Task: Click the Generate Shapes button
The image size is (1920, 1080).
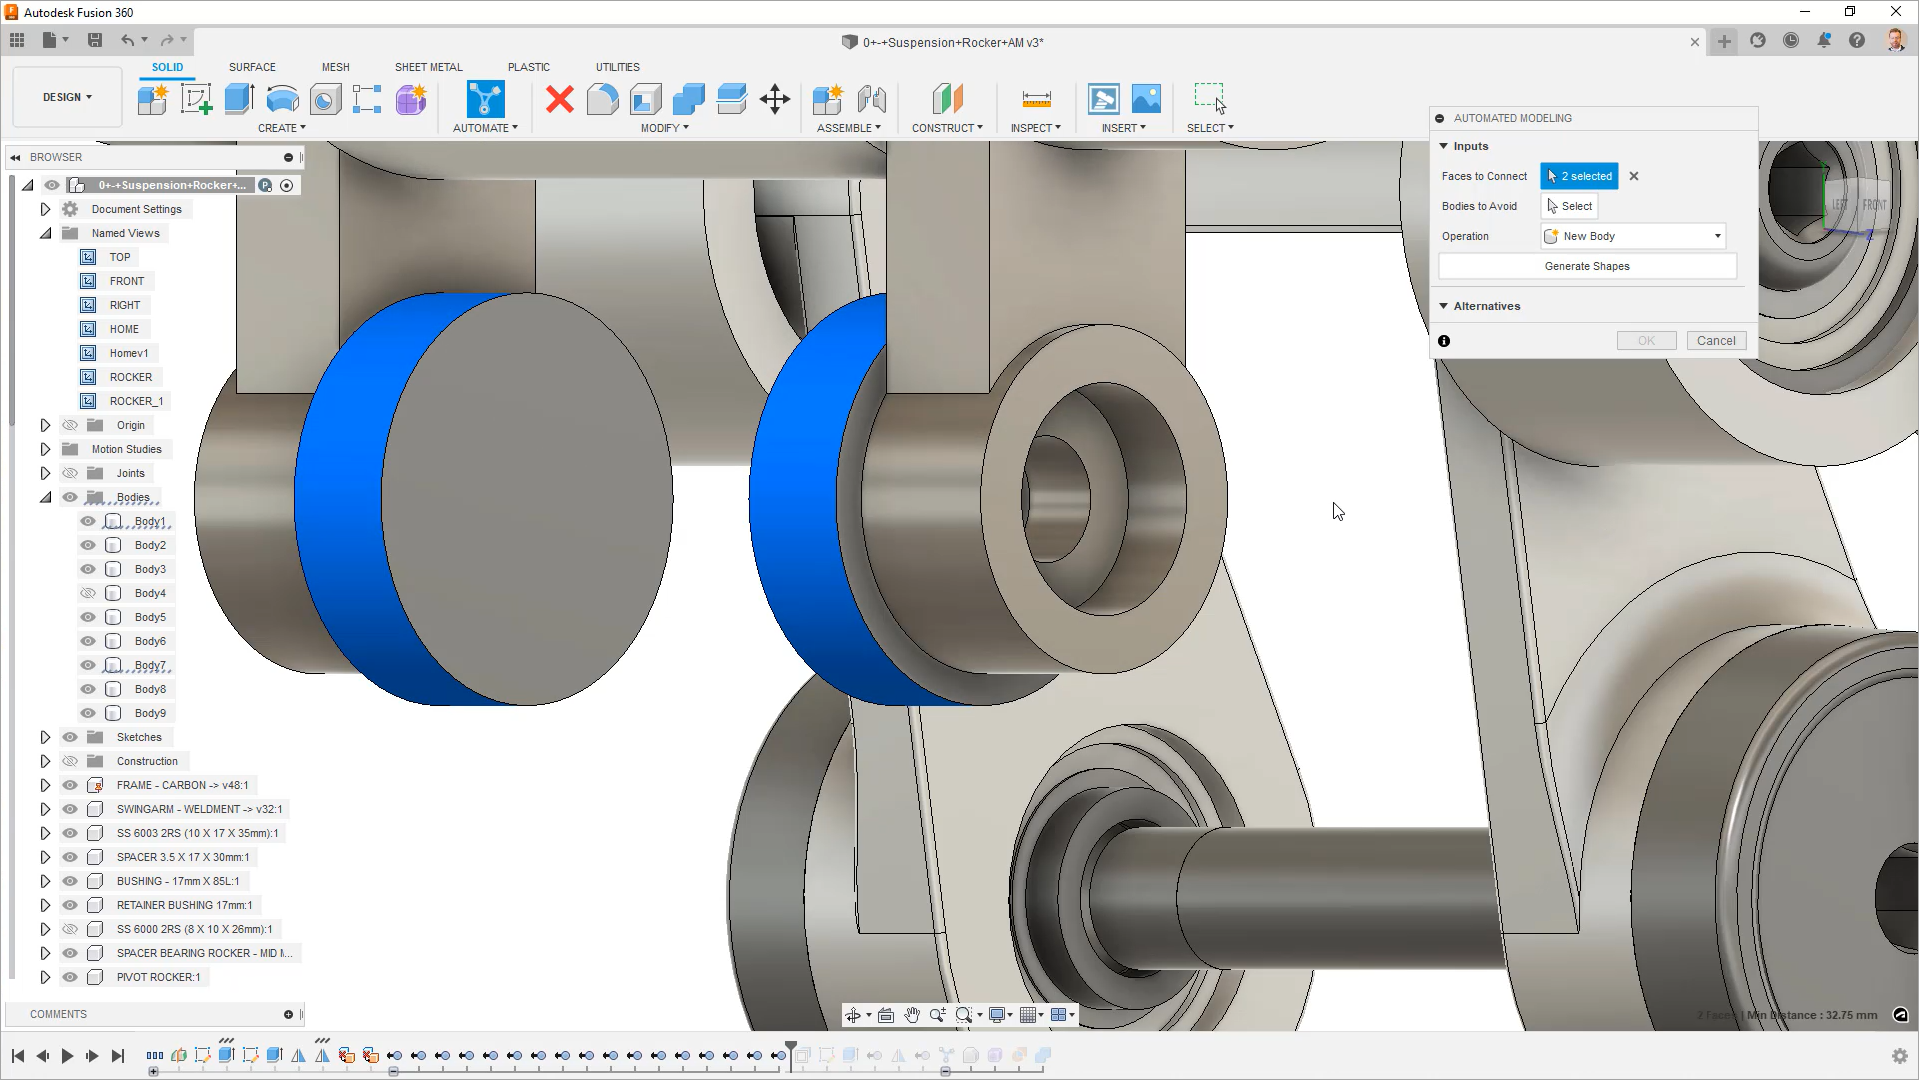Action: [x=1587, y=266]
